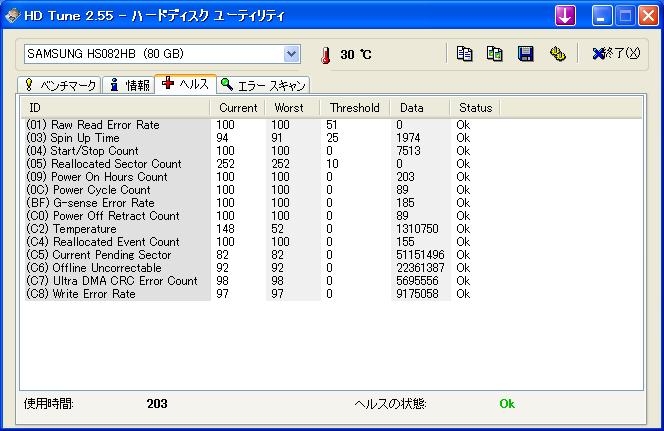Select the Temperature attribute row
Screen dimensions: 664x431
coord(84,229)
